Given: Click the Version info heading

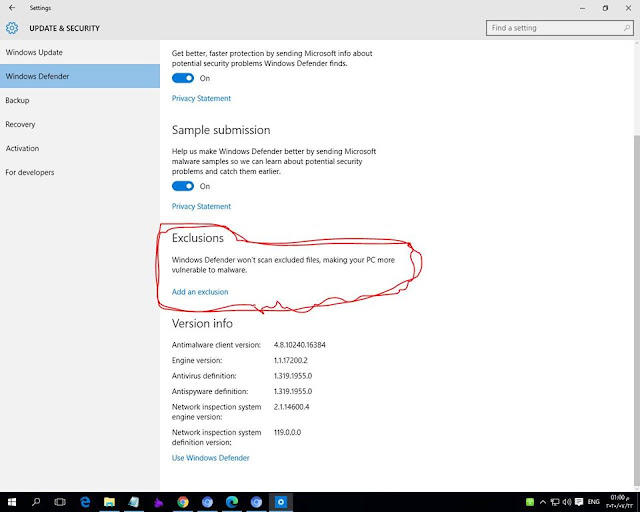Looking at the screenshot, I should coord(202,323).
